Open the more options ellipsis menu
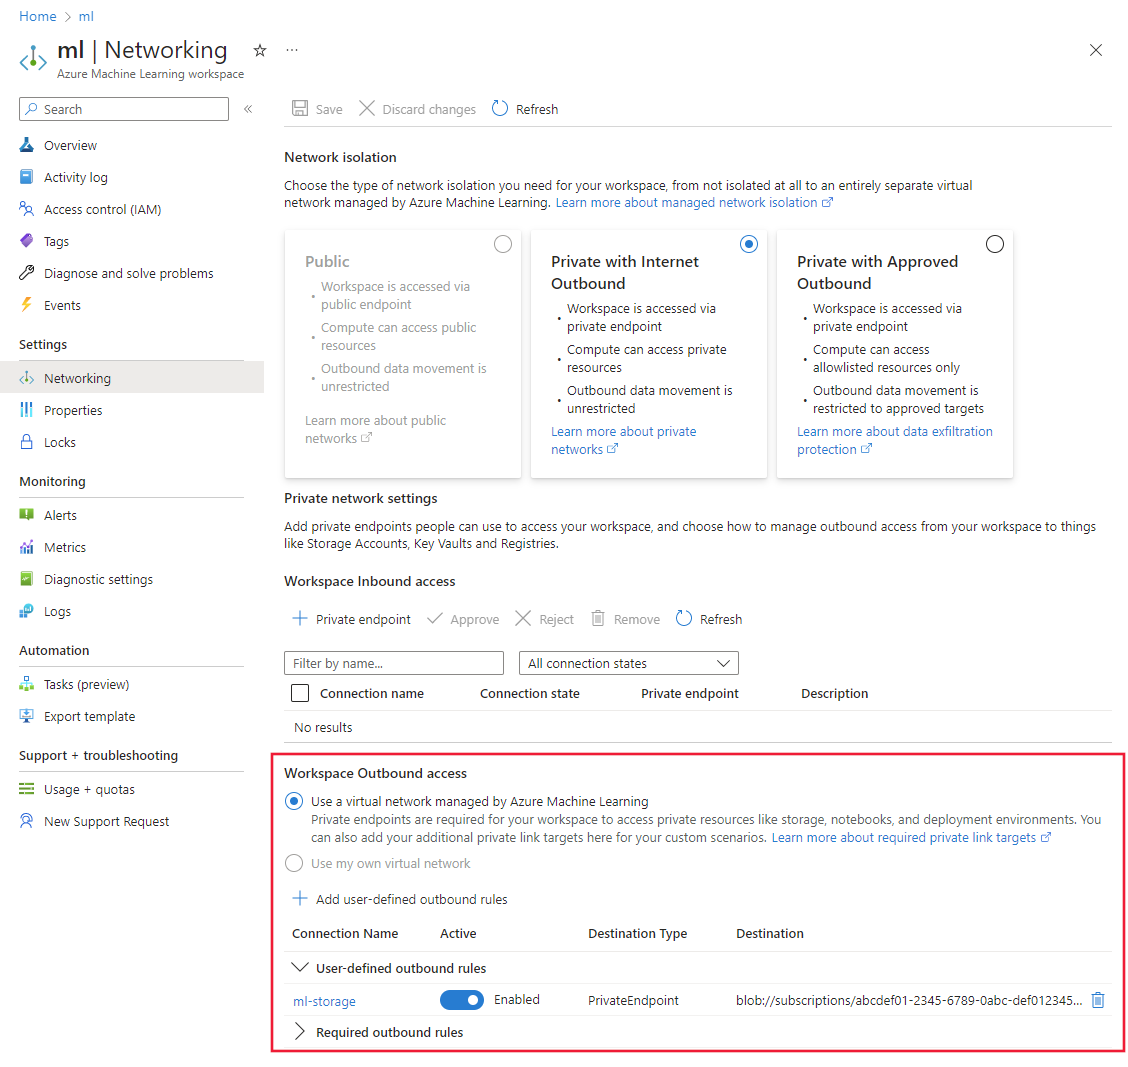 coord(291,50)
